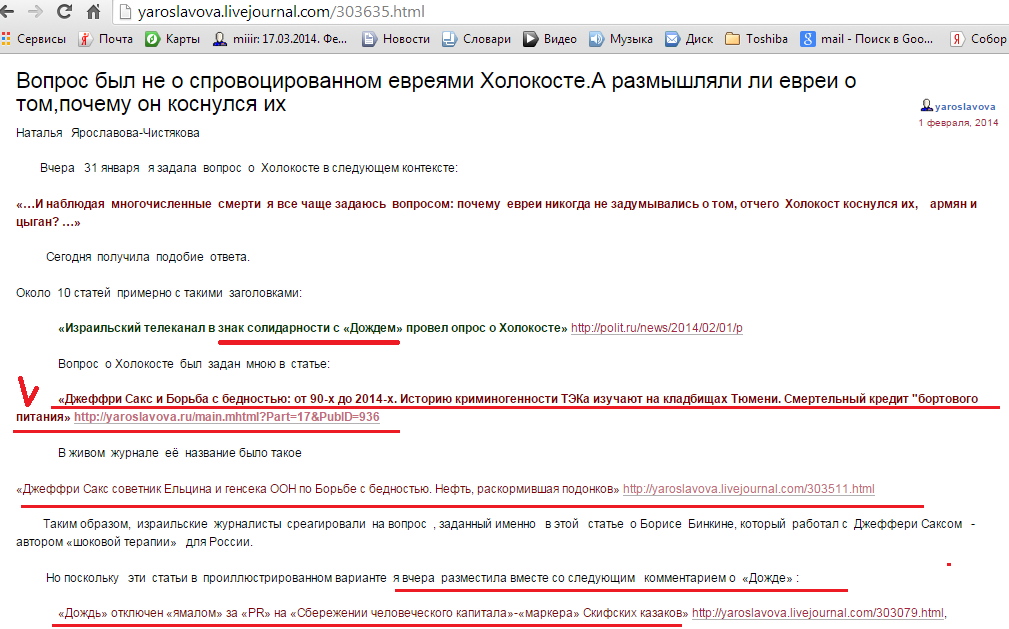Open the Сервисы apps bookmark
Image resolution: width=1009 pixels, height=629 pixels.
pyautogui.click(x=33, y=39)
